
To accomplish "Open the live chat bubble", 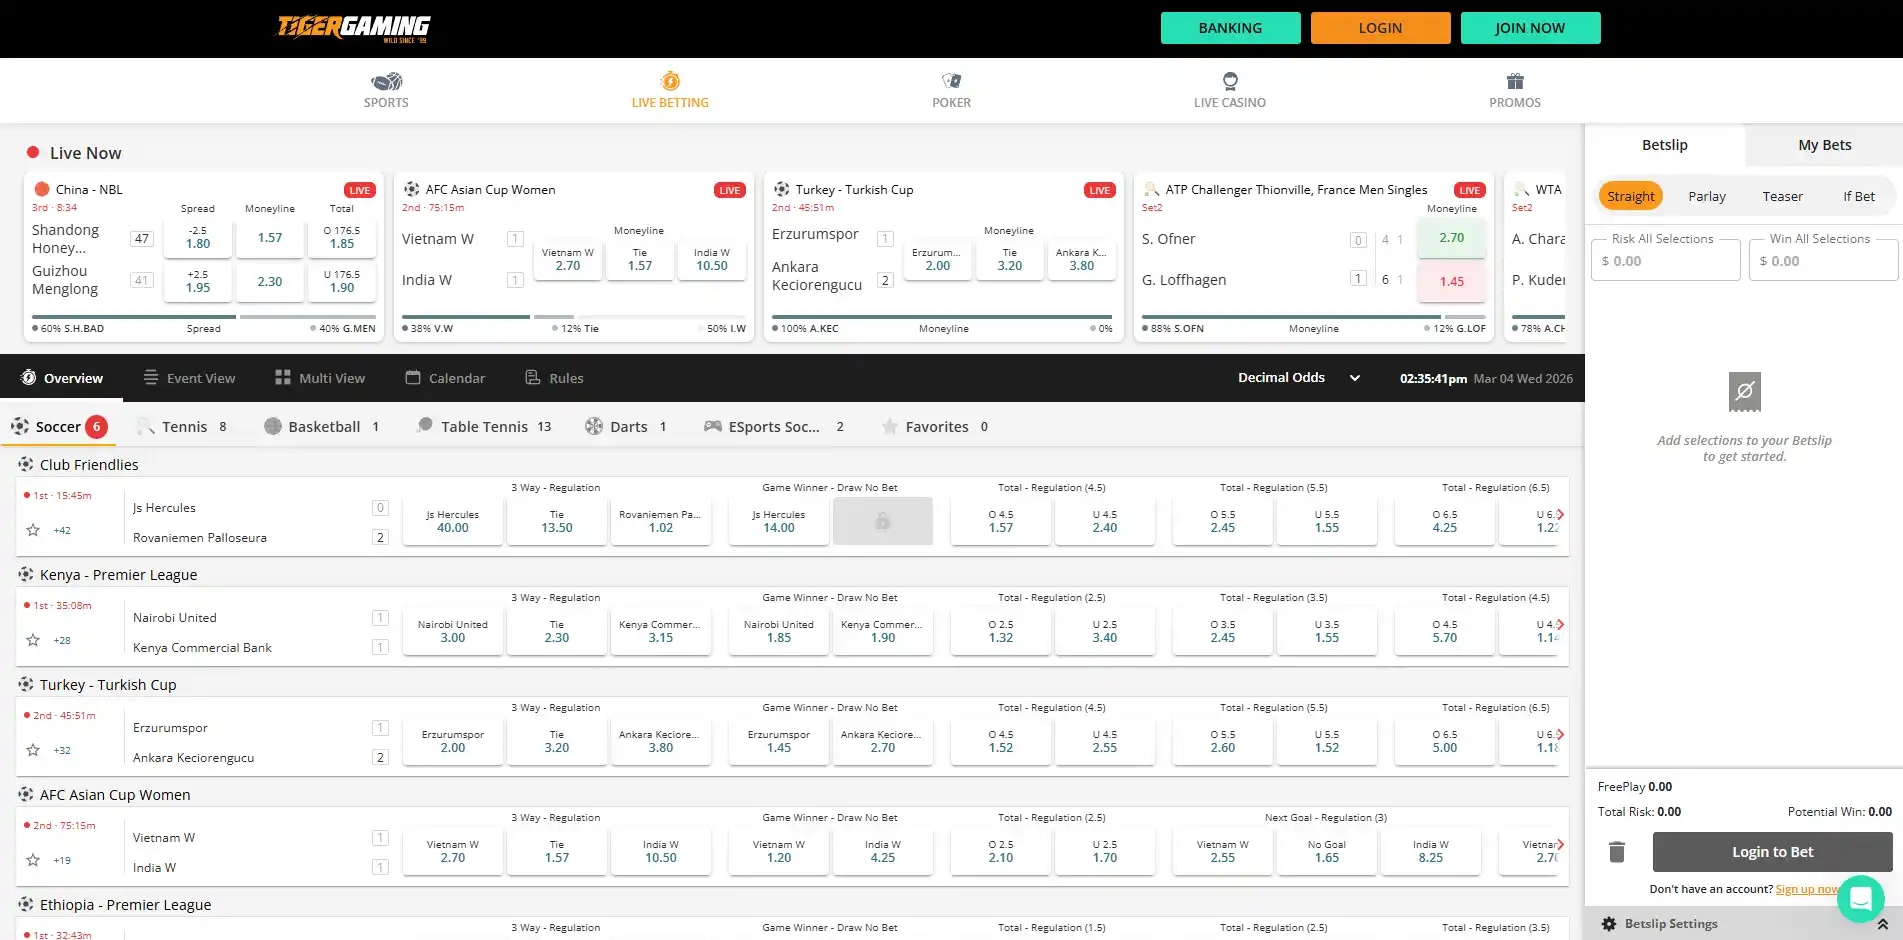I will (1861, 899).
